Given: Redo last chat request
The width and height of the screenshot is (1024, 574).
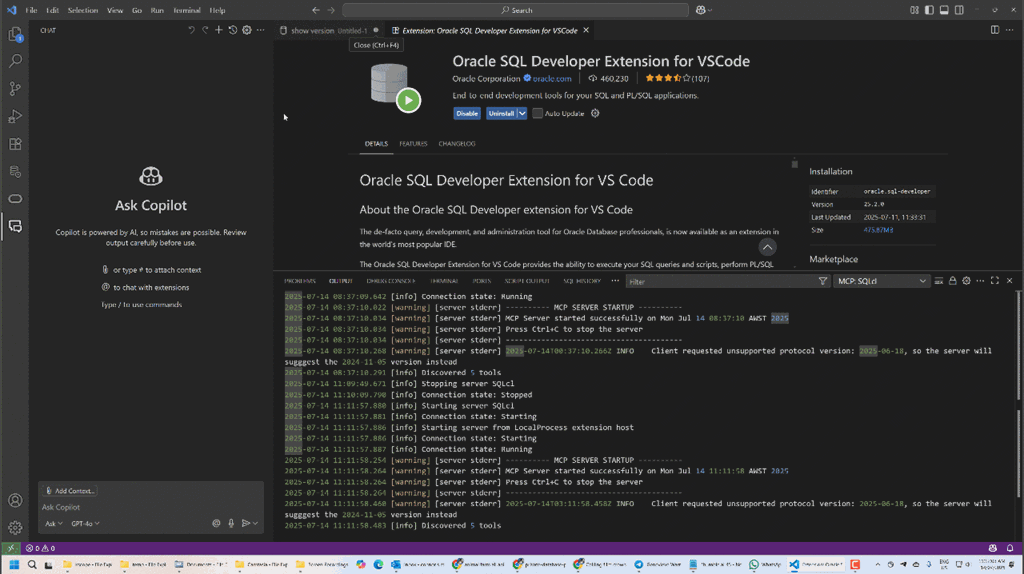Looking at the screenshot, I should coord(205,30).
